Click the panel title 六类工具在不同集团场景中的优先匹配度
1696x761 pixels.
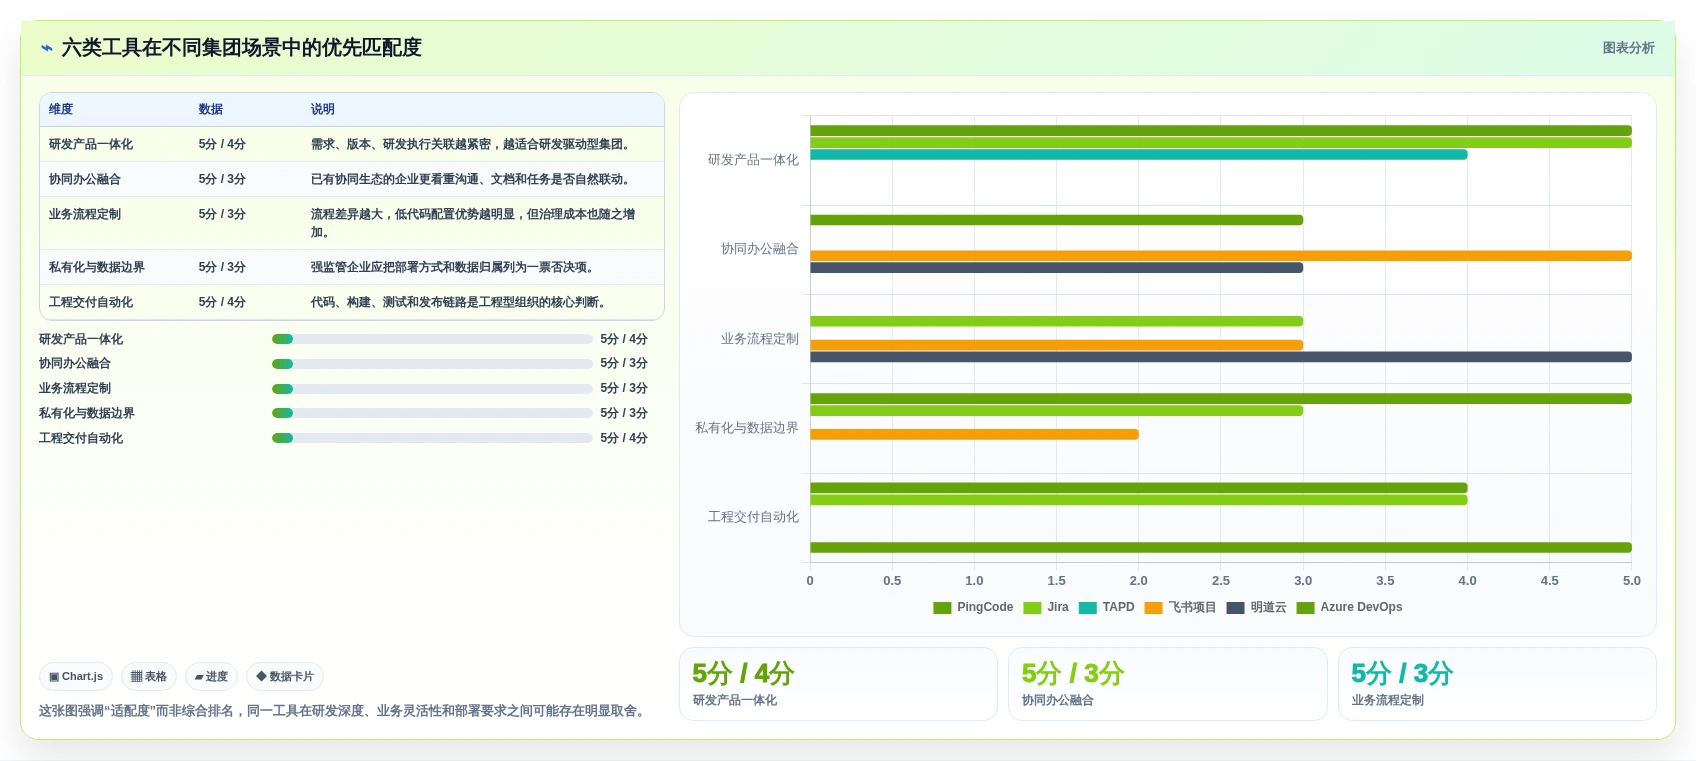242,48
